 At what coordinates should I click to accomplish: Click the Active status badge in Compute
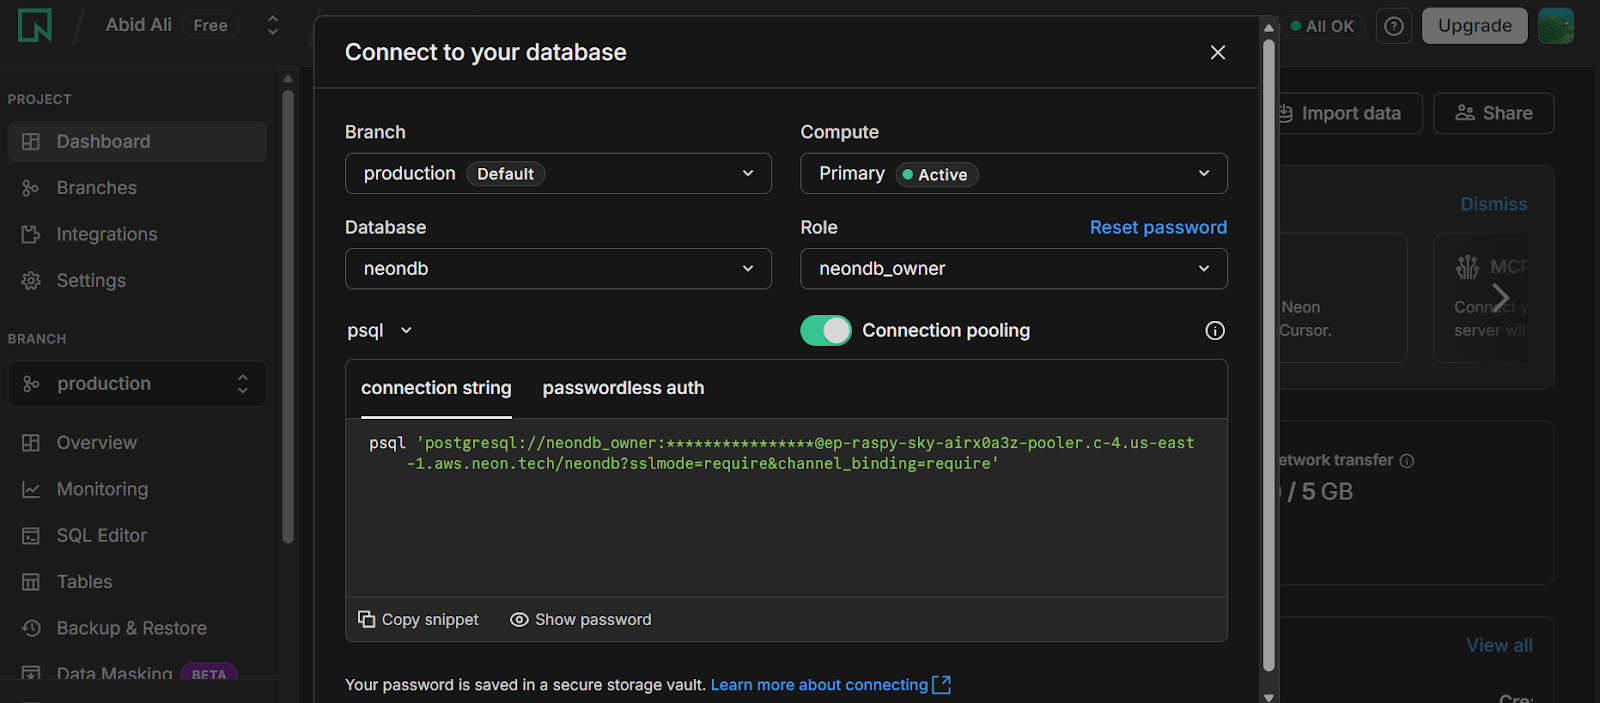tap(937, 175)
